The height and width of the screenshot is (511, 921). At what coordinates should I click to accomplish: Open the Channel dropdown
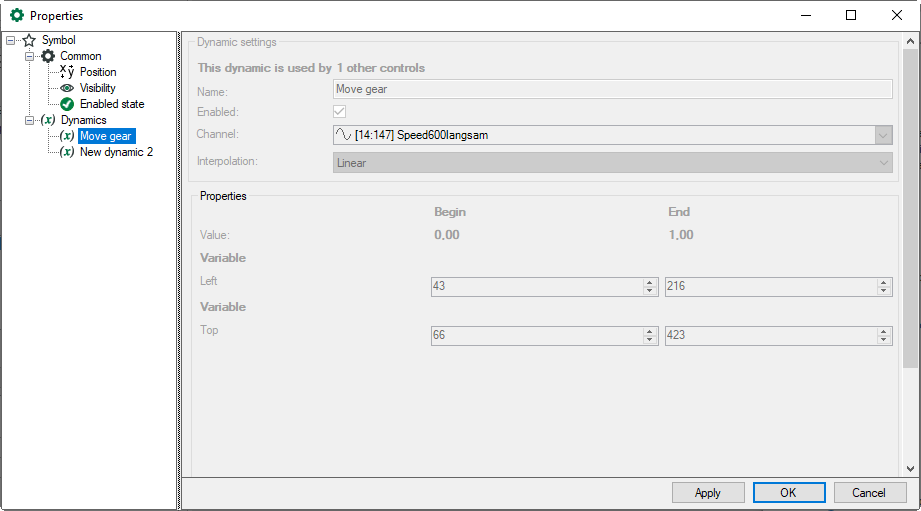click(x=883, y=135)
